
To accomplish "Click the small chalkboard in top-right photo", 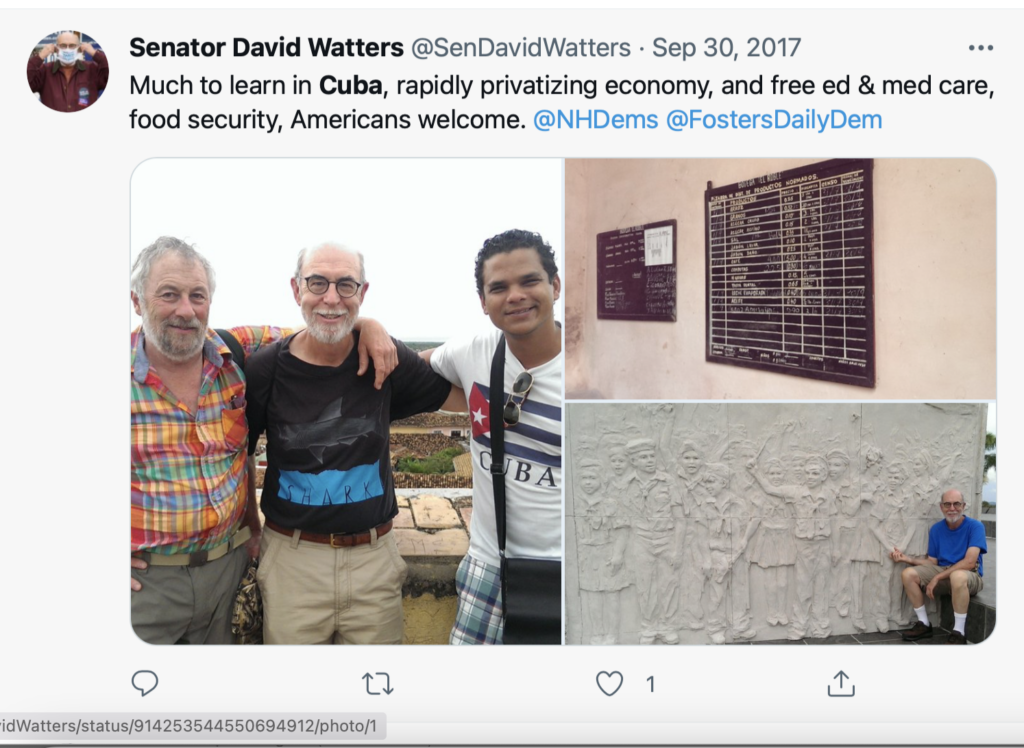I will 636,270.
